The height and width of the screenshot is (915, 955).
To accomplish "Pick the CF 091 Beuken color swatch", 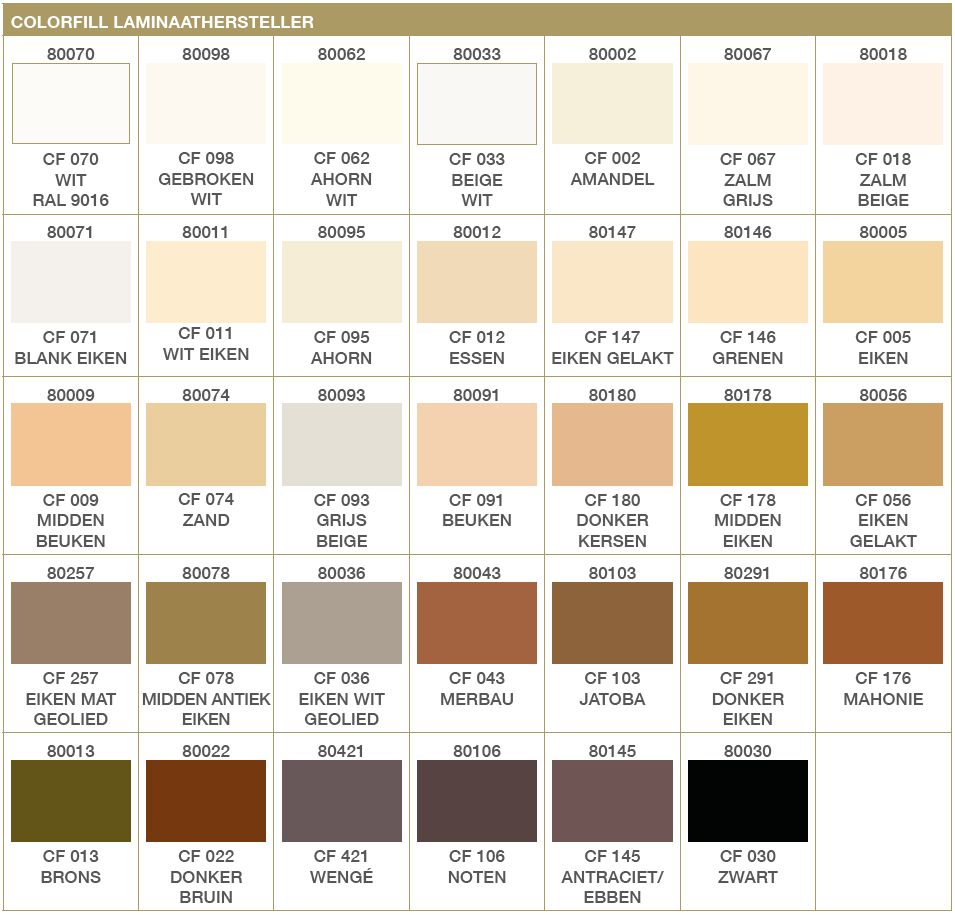I will click(x=477, y=445).
